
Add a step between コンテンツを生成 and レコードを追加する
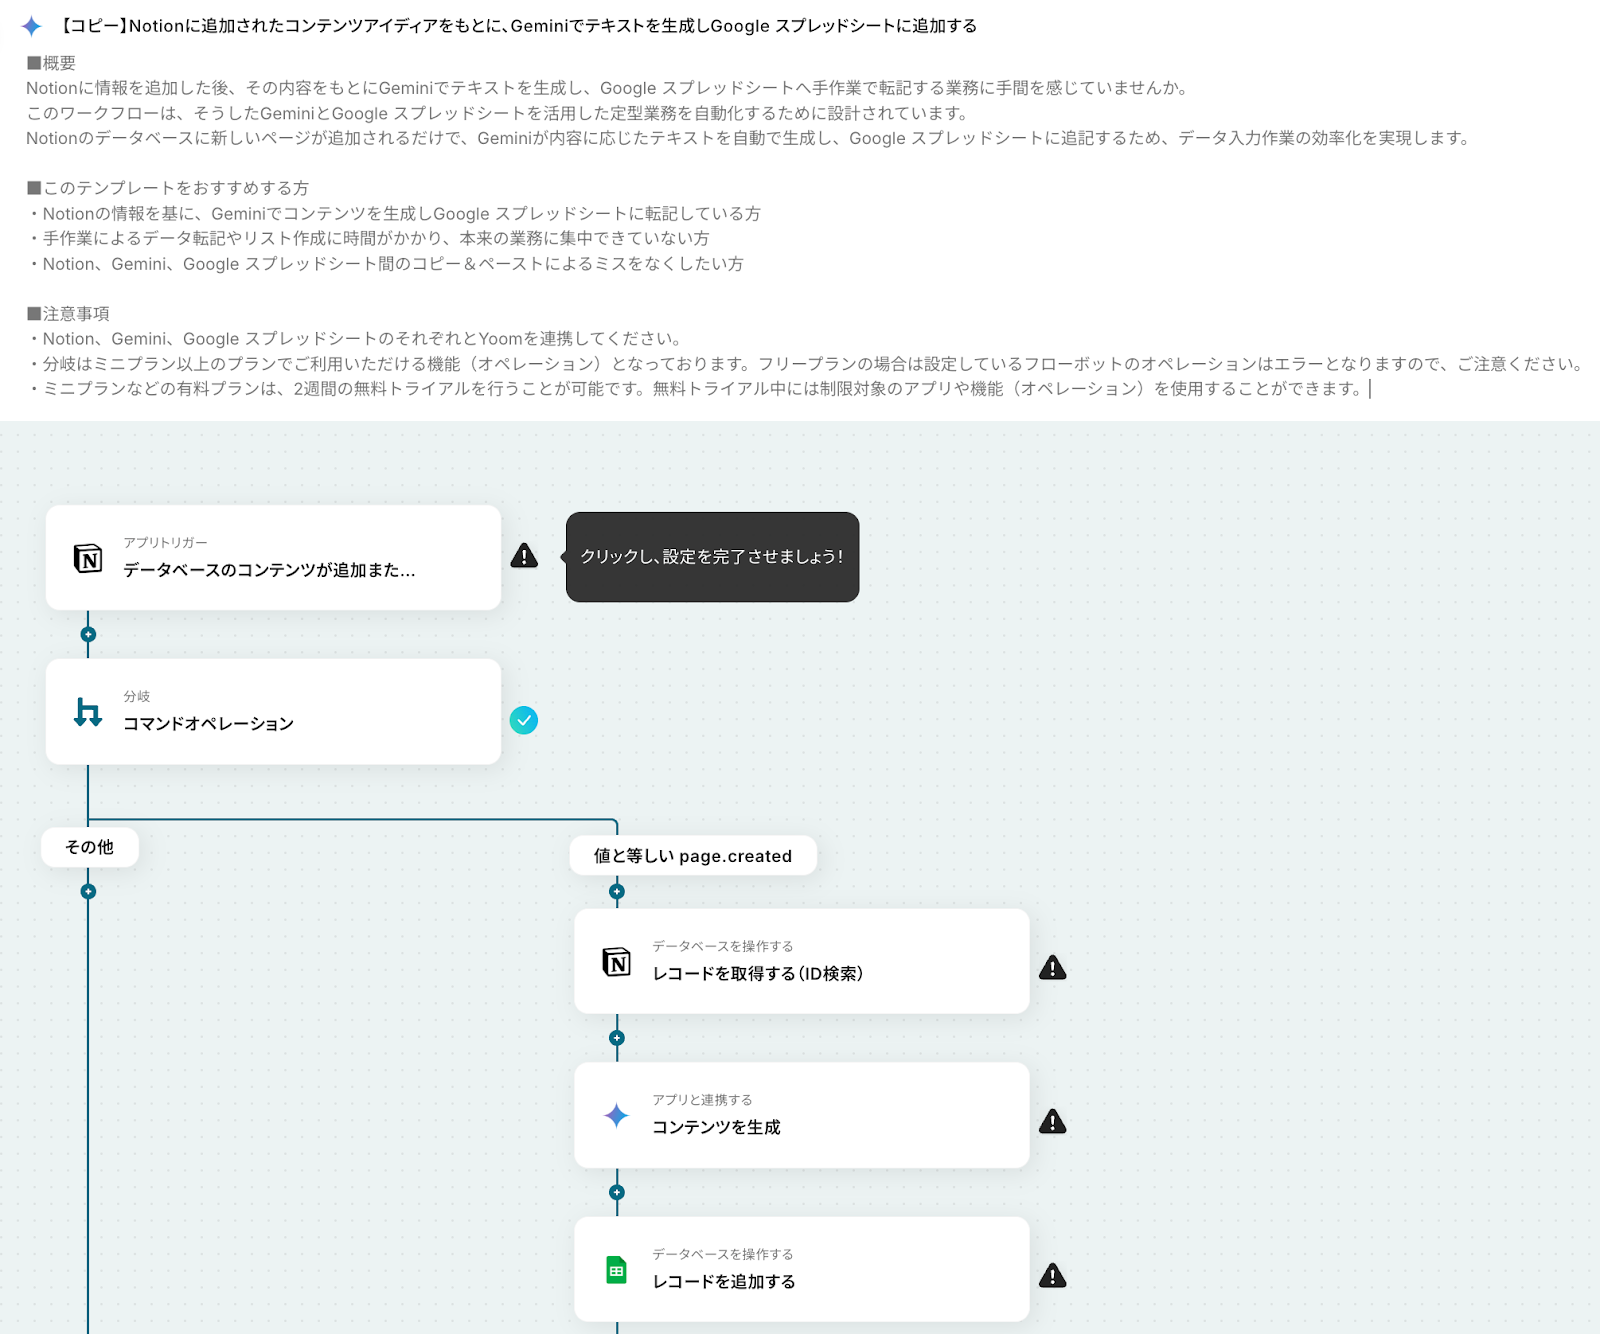tap(617, 1192)
